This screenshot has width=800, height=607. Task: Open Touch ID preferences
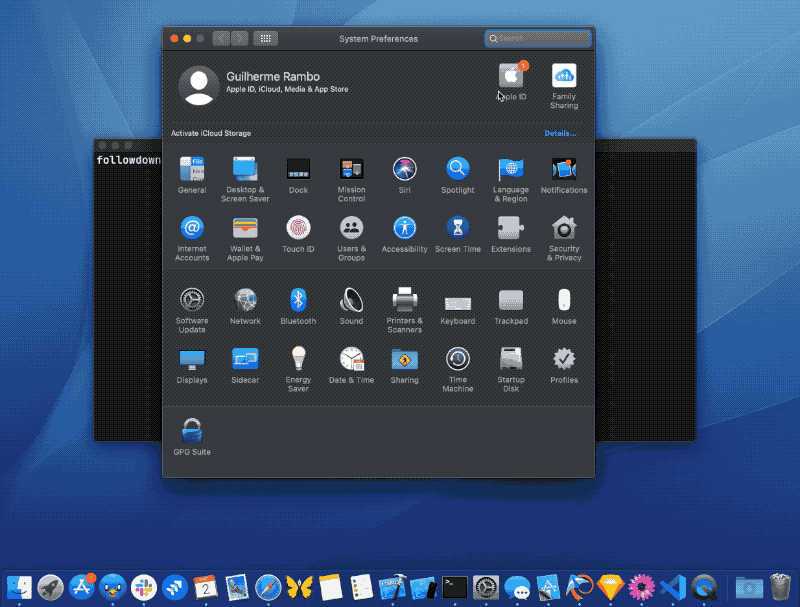[x=298, y=228]
